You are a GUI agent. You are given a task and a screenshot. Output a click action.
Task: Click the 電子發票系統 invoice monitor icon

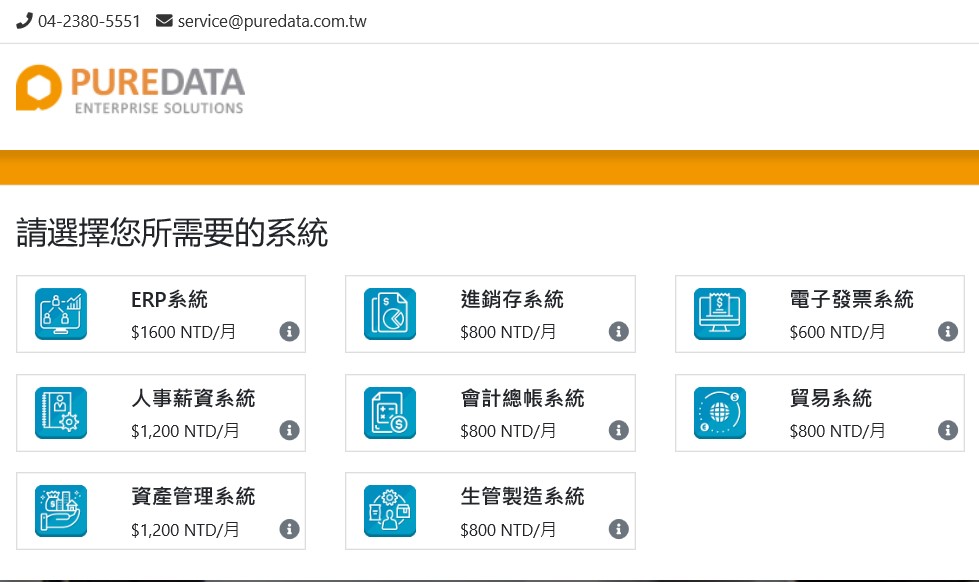(719, 314)
